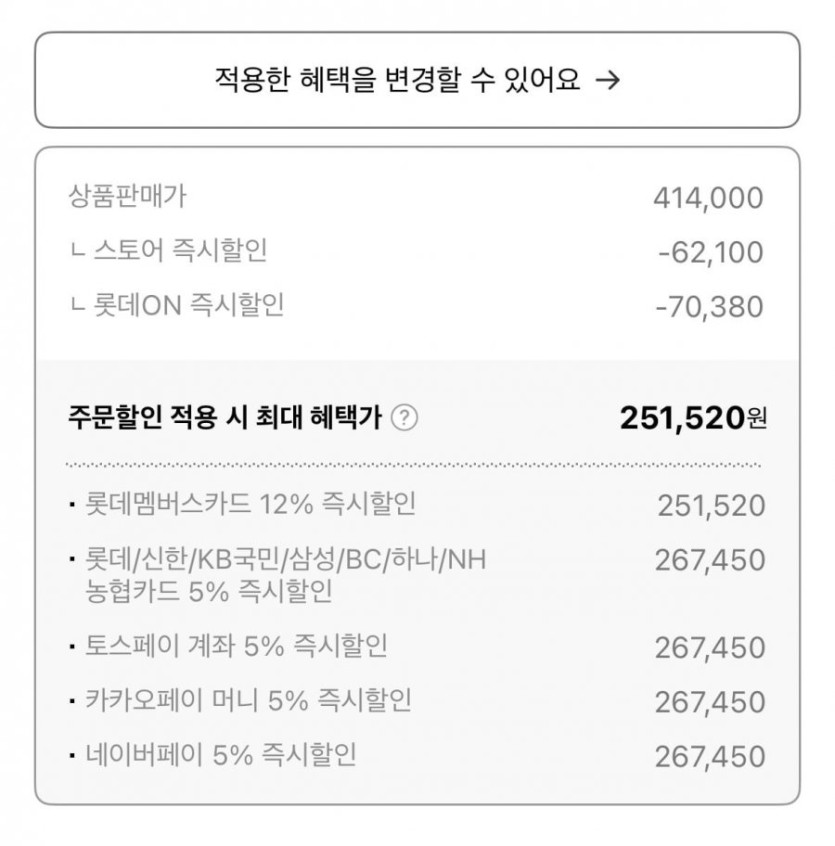
Task: Click the -62,100 store discount amount
Action: [x=710, y=252]
